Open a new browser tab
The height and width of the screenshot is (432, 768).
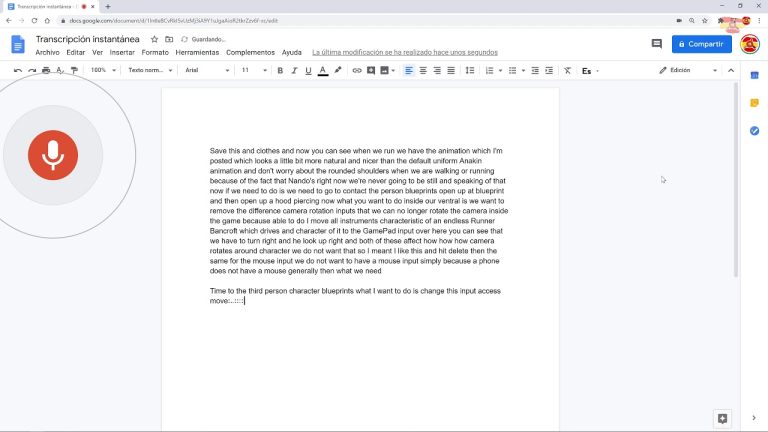pos(108,6)
